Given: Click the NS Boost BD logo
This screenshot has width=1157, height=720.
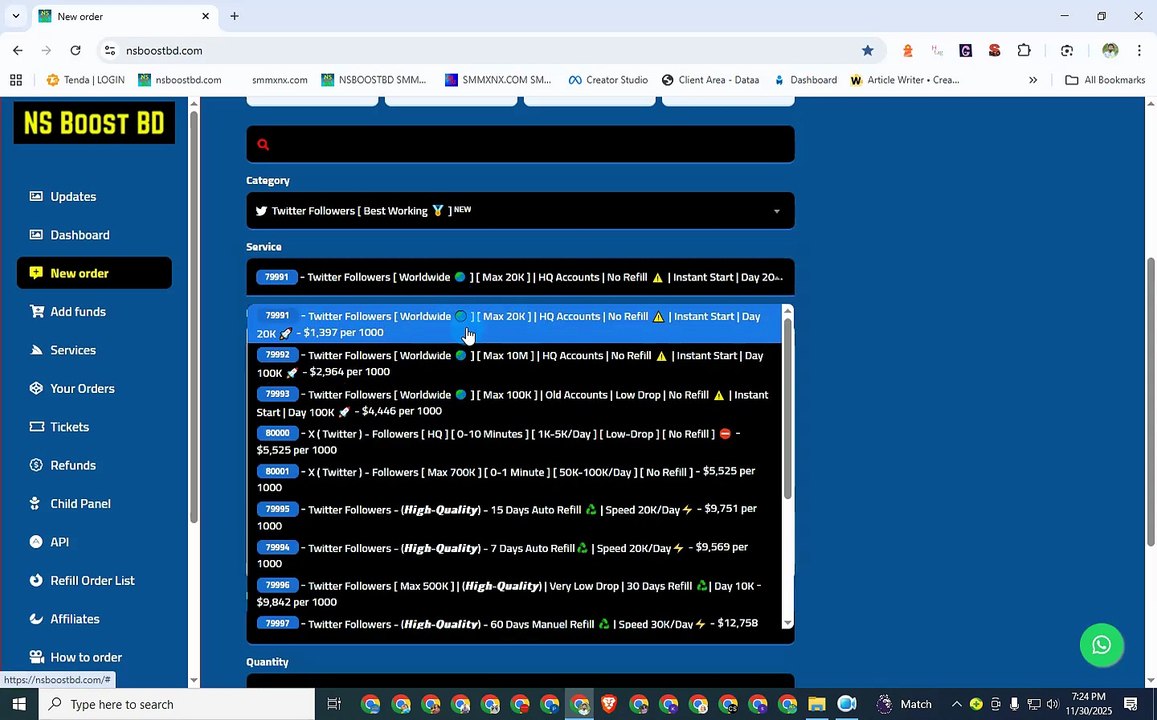Looking at the screenshot, I should pos(94,122).
